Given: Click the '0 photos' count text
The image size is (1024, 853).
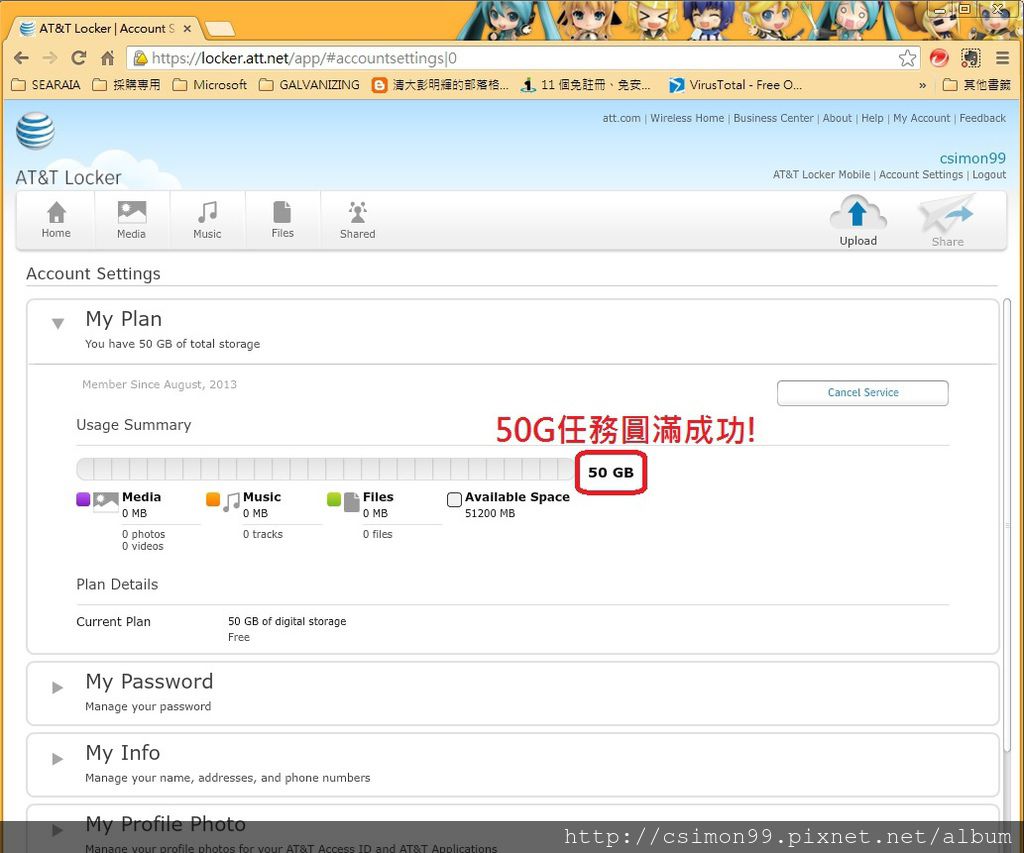Looking at the screenshot, I should pos(143,534).
